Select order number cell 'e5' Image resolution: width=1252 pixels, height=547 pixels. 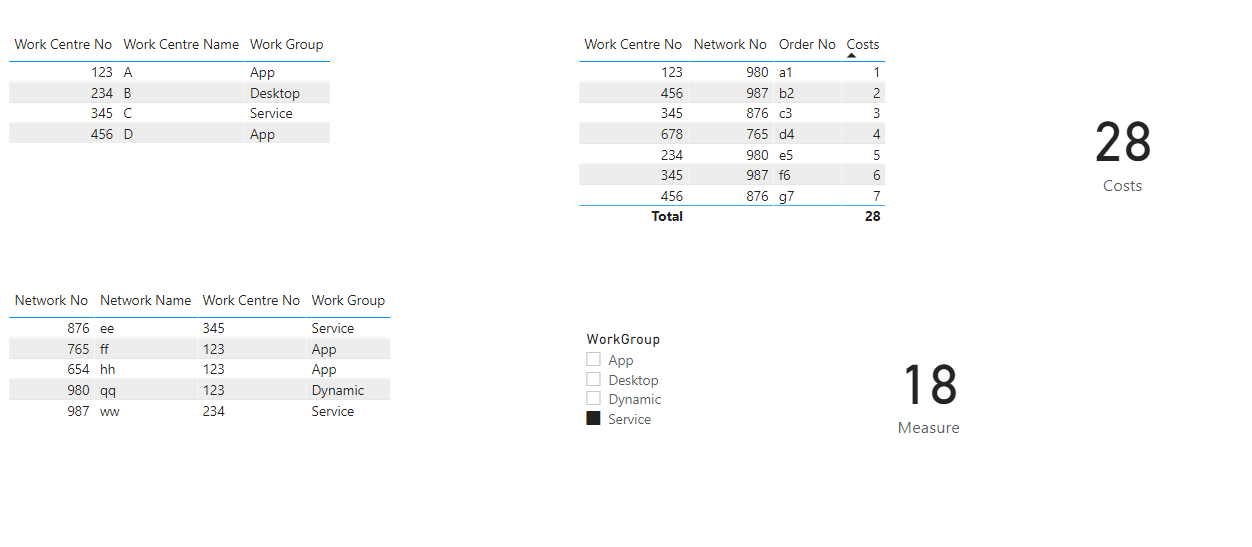[x=787, y=155]
